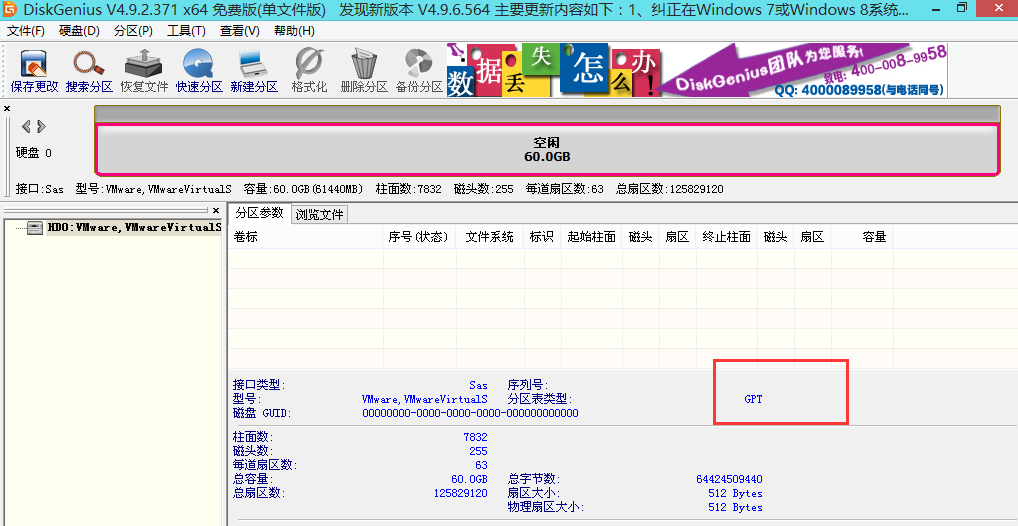Click the 文件系统 column header
This screenshot has width=1018, height=526.
click(490, 237)
